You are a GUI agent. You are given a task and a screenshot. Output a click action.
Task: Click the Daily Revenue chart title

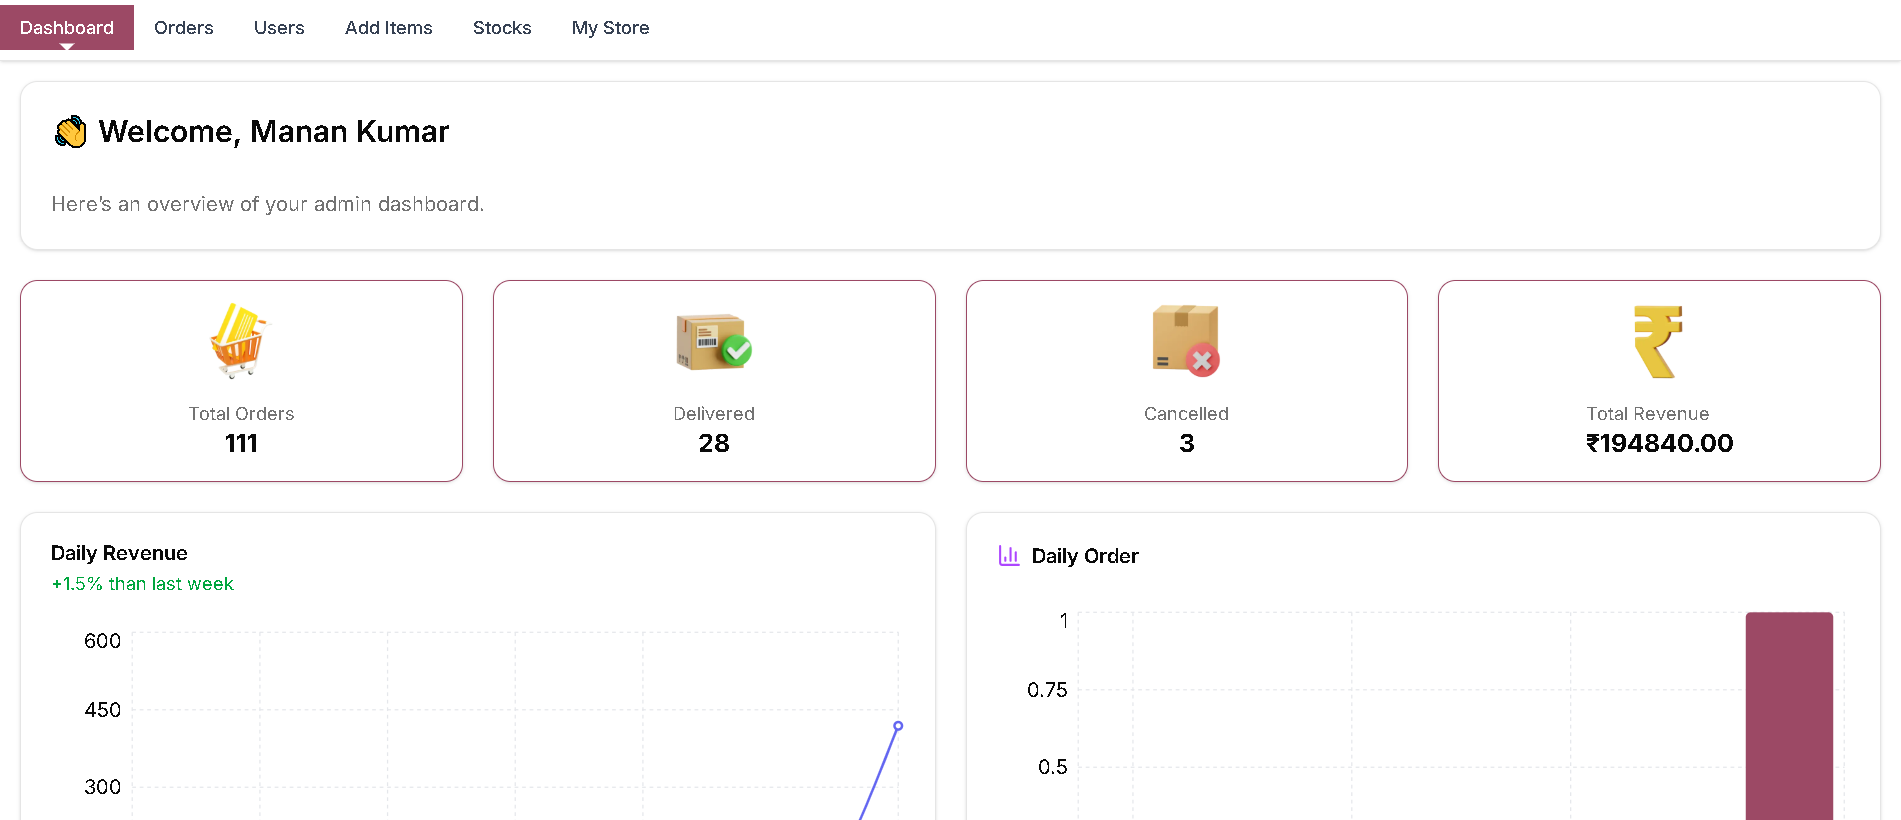119,553
